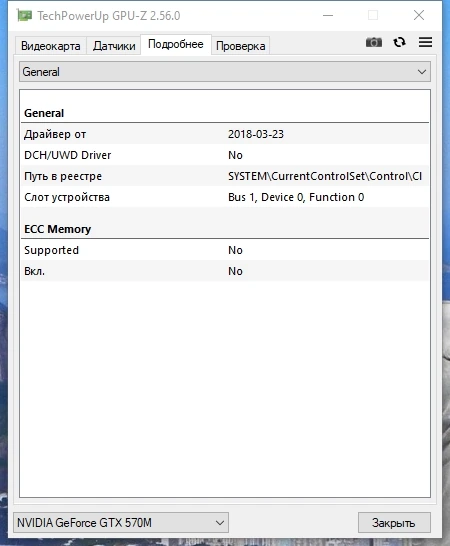Go to the Проверка tab
This screenshot has width=450, height=546.
tap(240, 46)
